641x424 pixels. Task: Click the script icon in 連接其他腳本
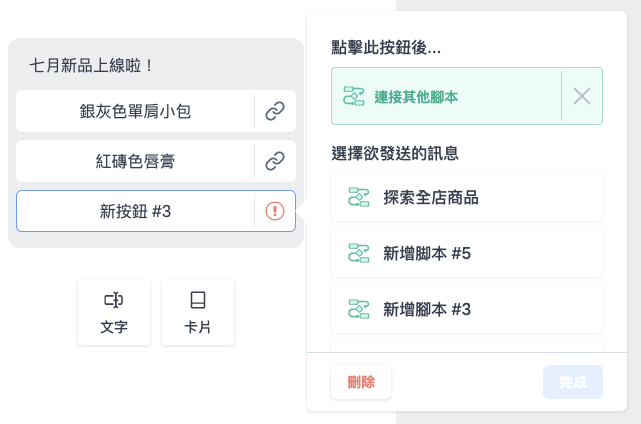pos(354,96)
